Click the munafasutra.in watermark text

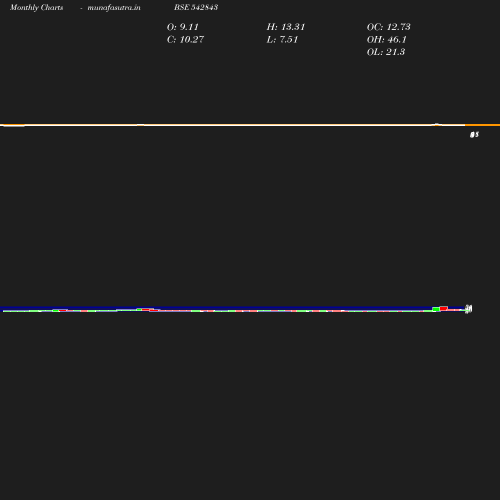[x=114, y=8]
